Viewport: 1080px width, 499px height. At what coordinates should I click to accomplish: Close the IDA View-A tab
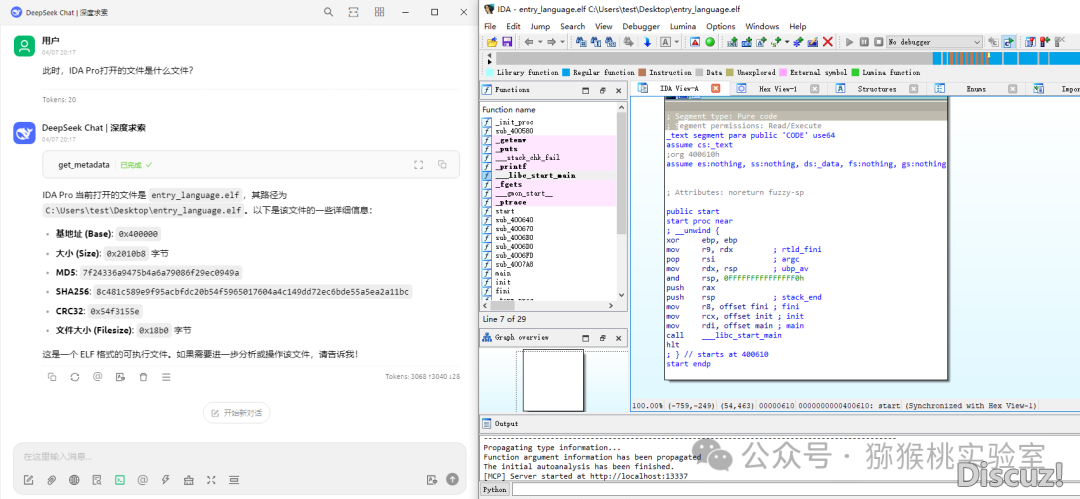(x=716, y=88)
